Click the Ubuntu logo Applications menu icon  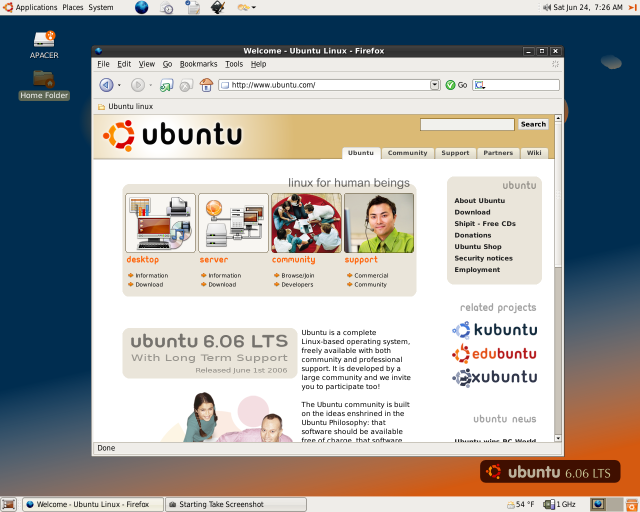(x=8, y=7)
